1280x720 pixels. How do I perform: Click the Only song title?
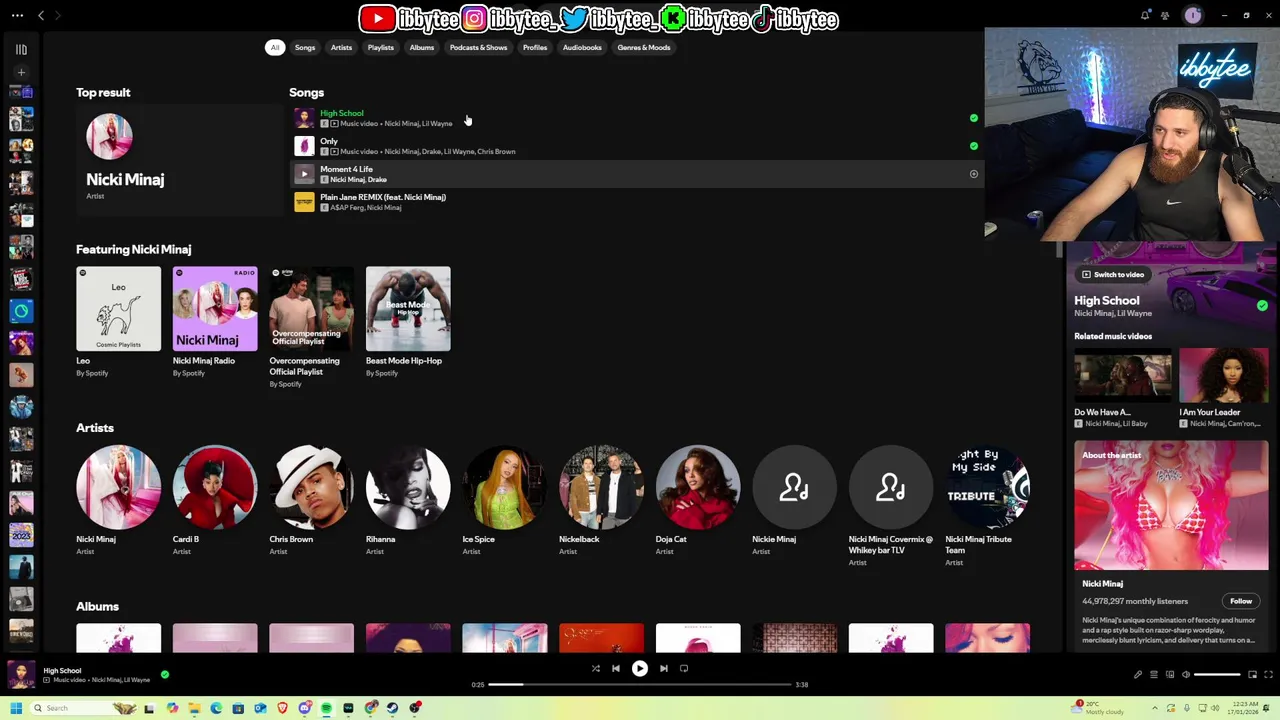pyautogui.click(x=329, y=141)
